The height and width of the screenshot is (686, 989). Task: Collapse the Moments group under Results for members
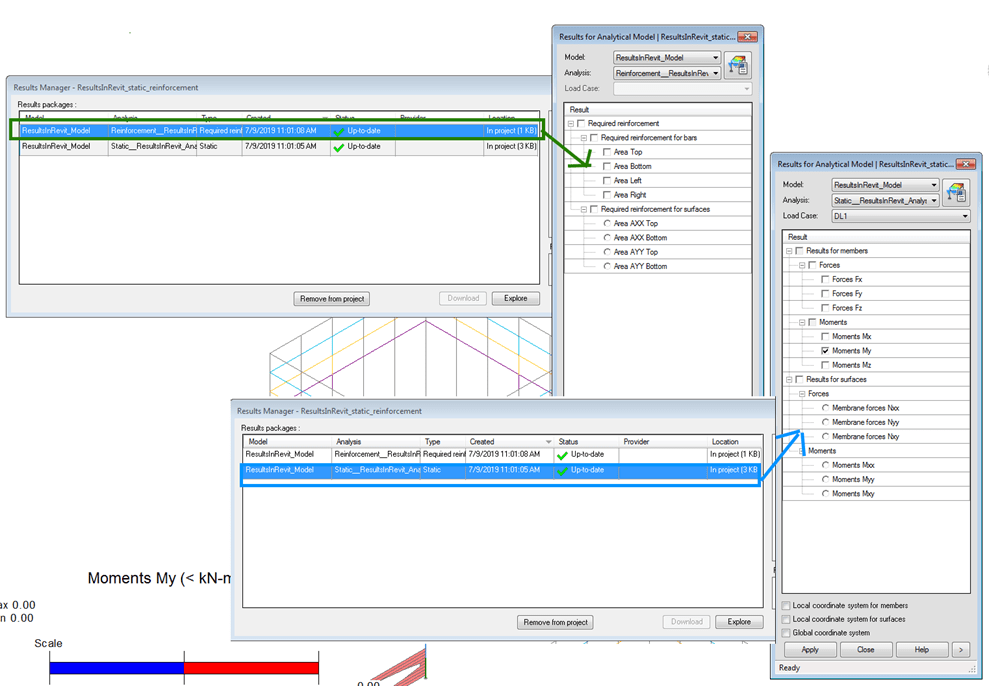pyautogui.click(x=801, y=322)
